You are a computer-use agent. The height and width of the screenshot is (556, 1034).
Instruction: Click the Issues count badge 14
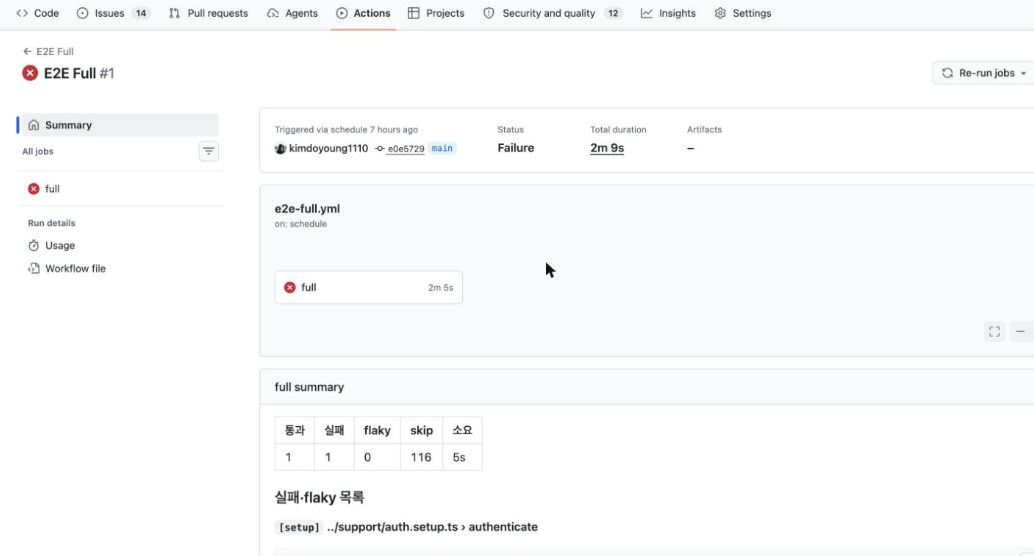[x=140, y=13]
